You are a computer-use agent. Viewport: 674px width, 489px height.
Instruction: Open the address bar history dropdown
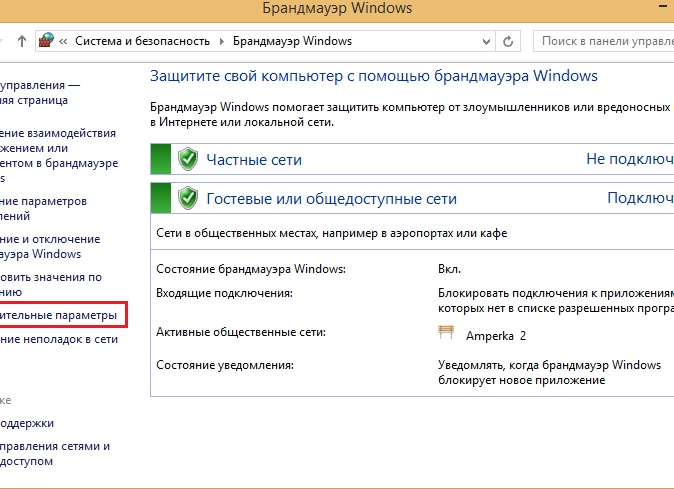point(486,42)
